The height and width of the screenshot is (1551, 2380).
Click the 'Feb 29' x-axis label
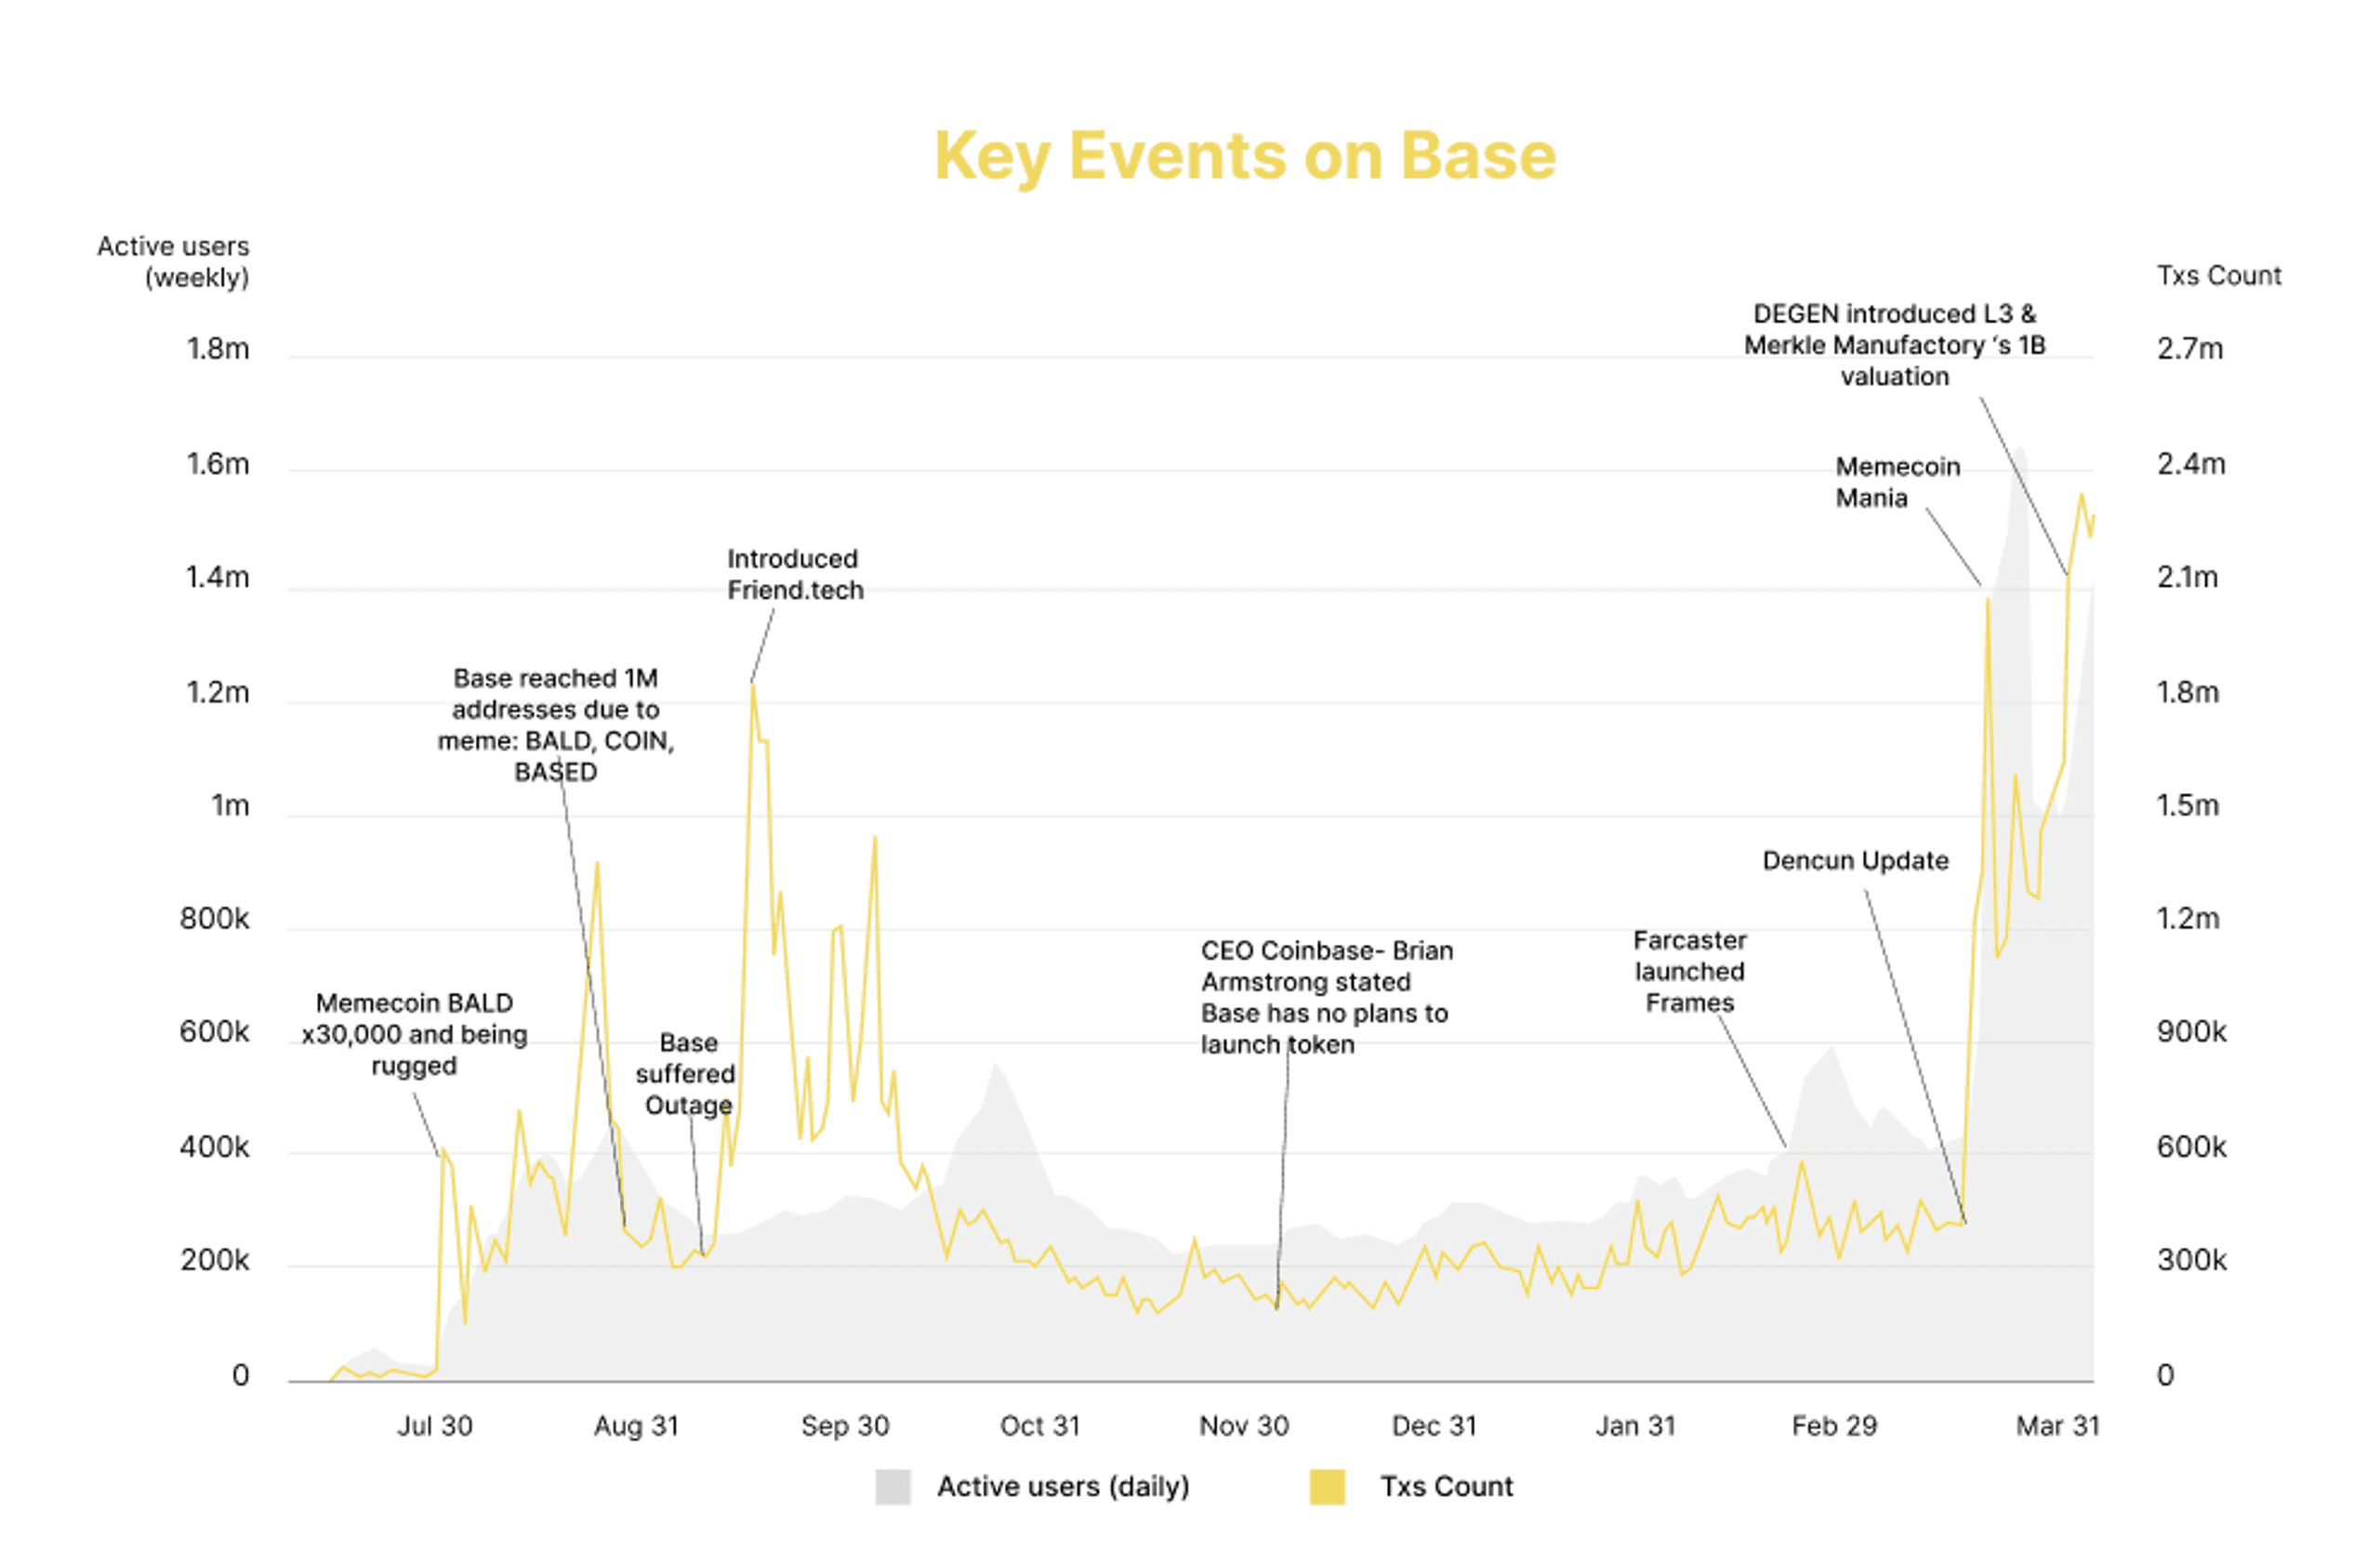click(x=1833, y=1425)
